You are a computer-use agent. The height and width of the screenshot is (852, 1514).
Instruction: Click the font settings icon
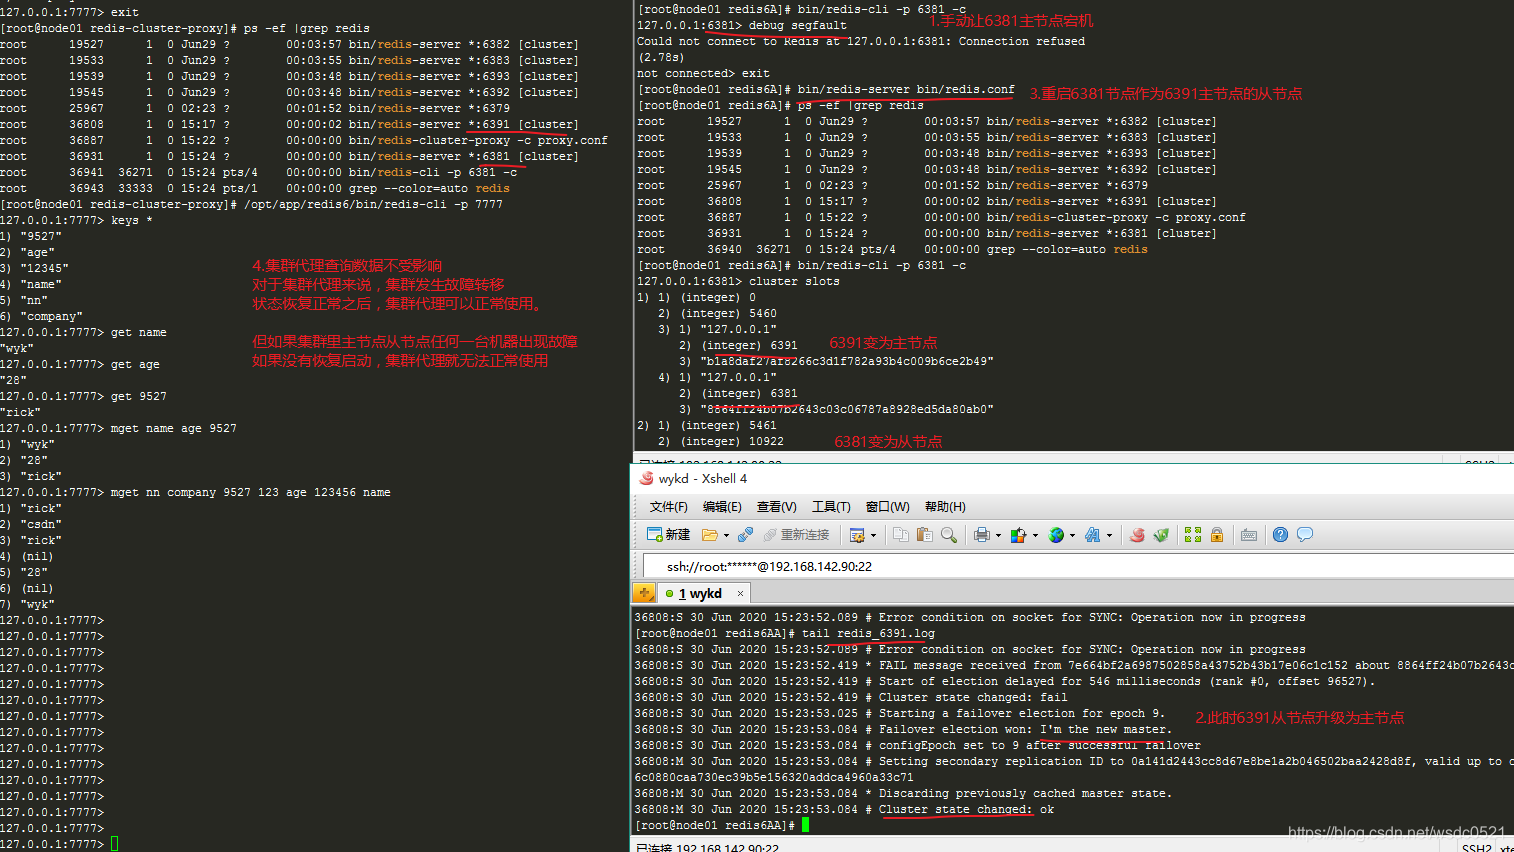point(1093,535)
